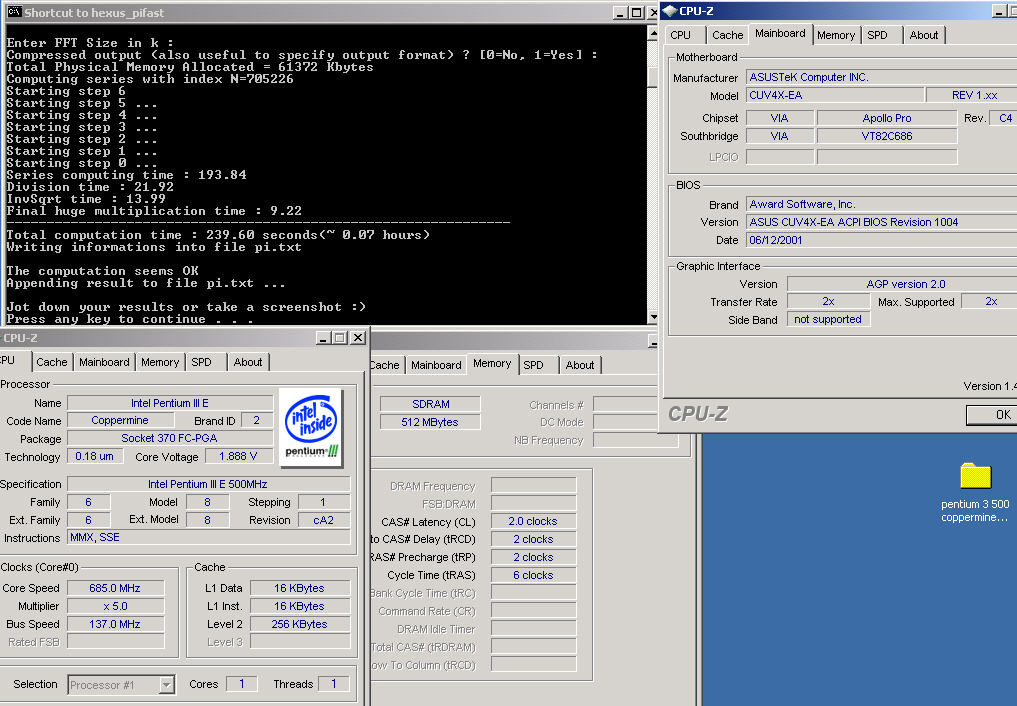Minimize the hexus_pifast console window
Viewport: 1017px width, 706px height.
(x=620, y=12)
